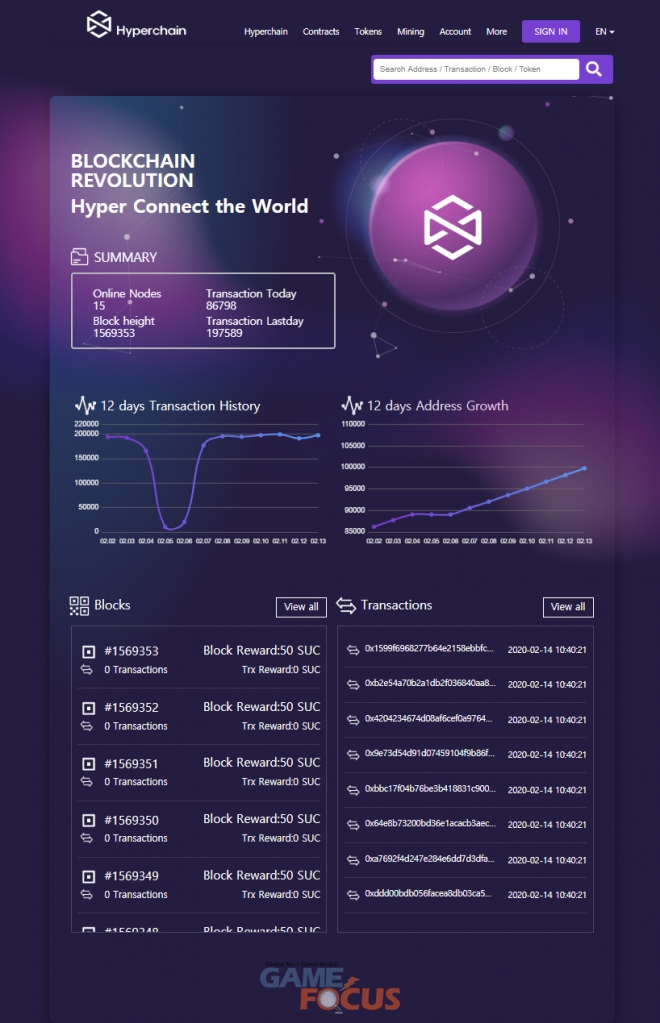
Task: Click the Hyperchain brand name text
Action: 151,31
